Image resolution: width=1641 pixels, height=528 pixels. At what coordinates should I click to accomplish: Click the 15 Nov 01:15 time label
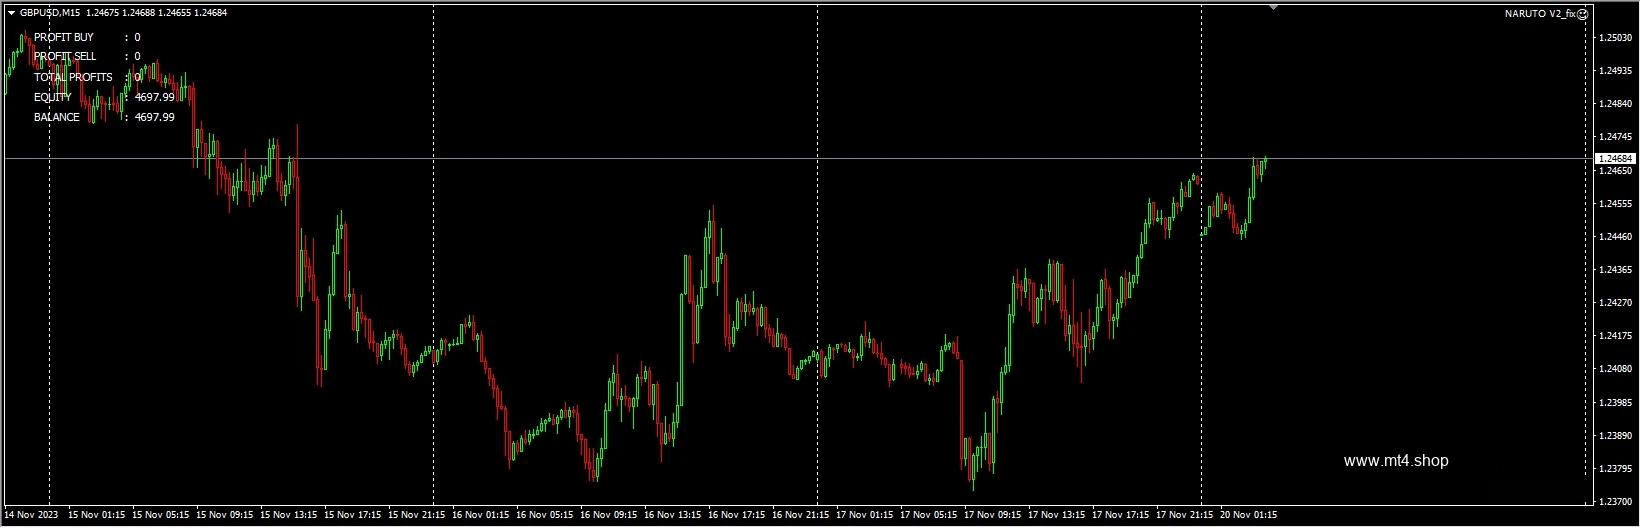click(x=96, y=516)
